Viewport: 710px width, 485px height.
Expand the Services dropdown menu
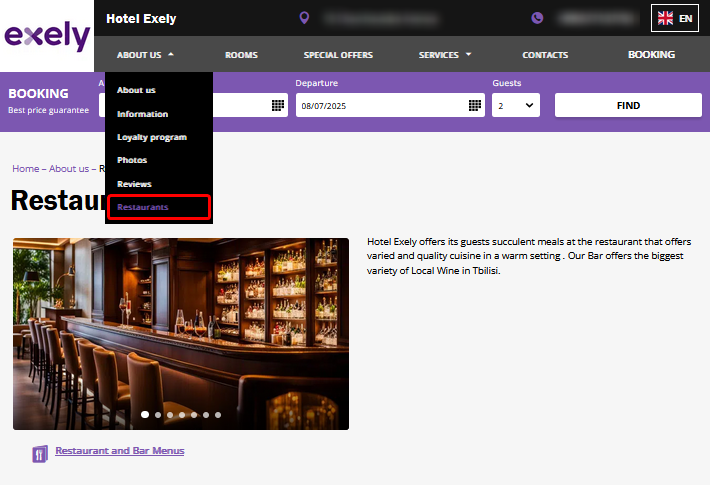coord(445,55)
